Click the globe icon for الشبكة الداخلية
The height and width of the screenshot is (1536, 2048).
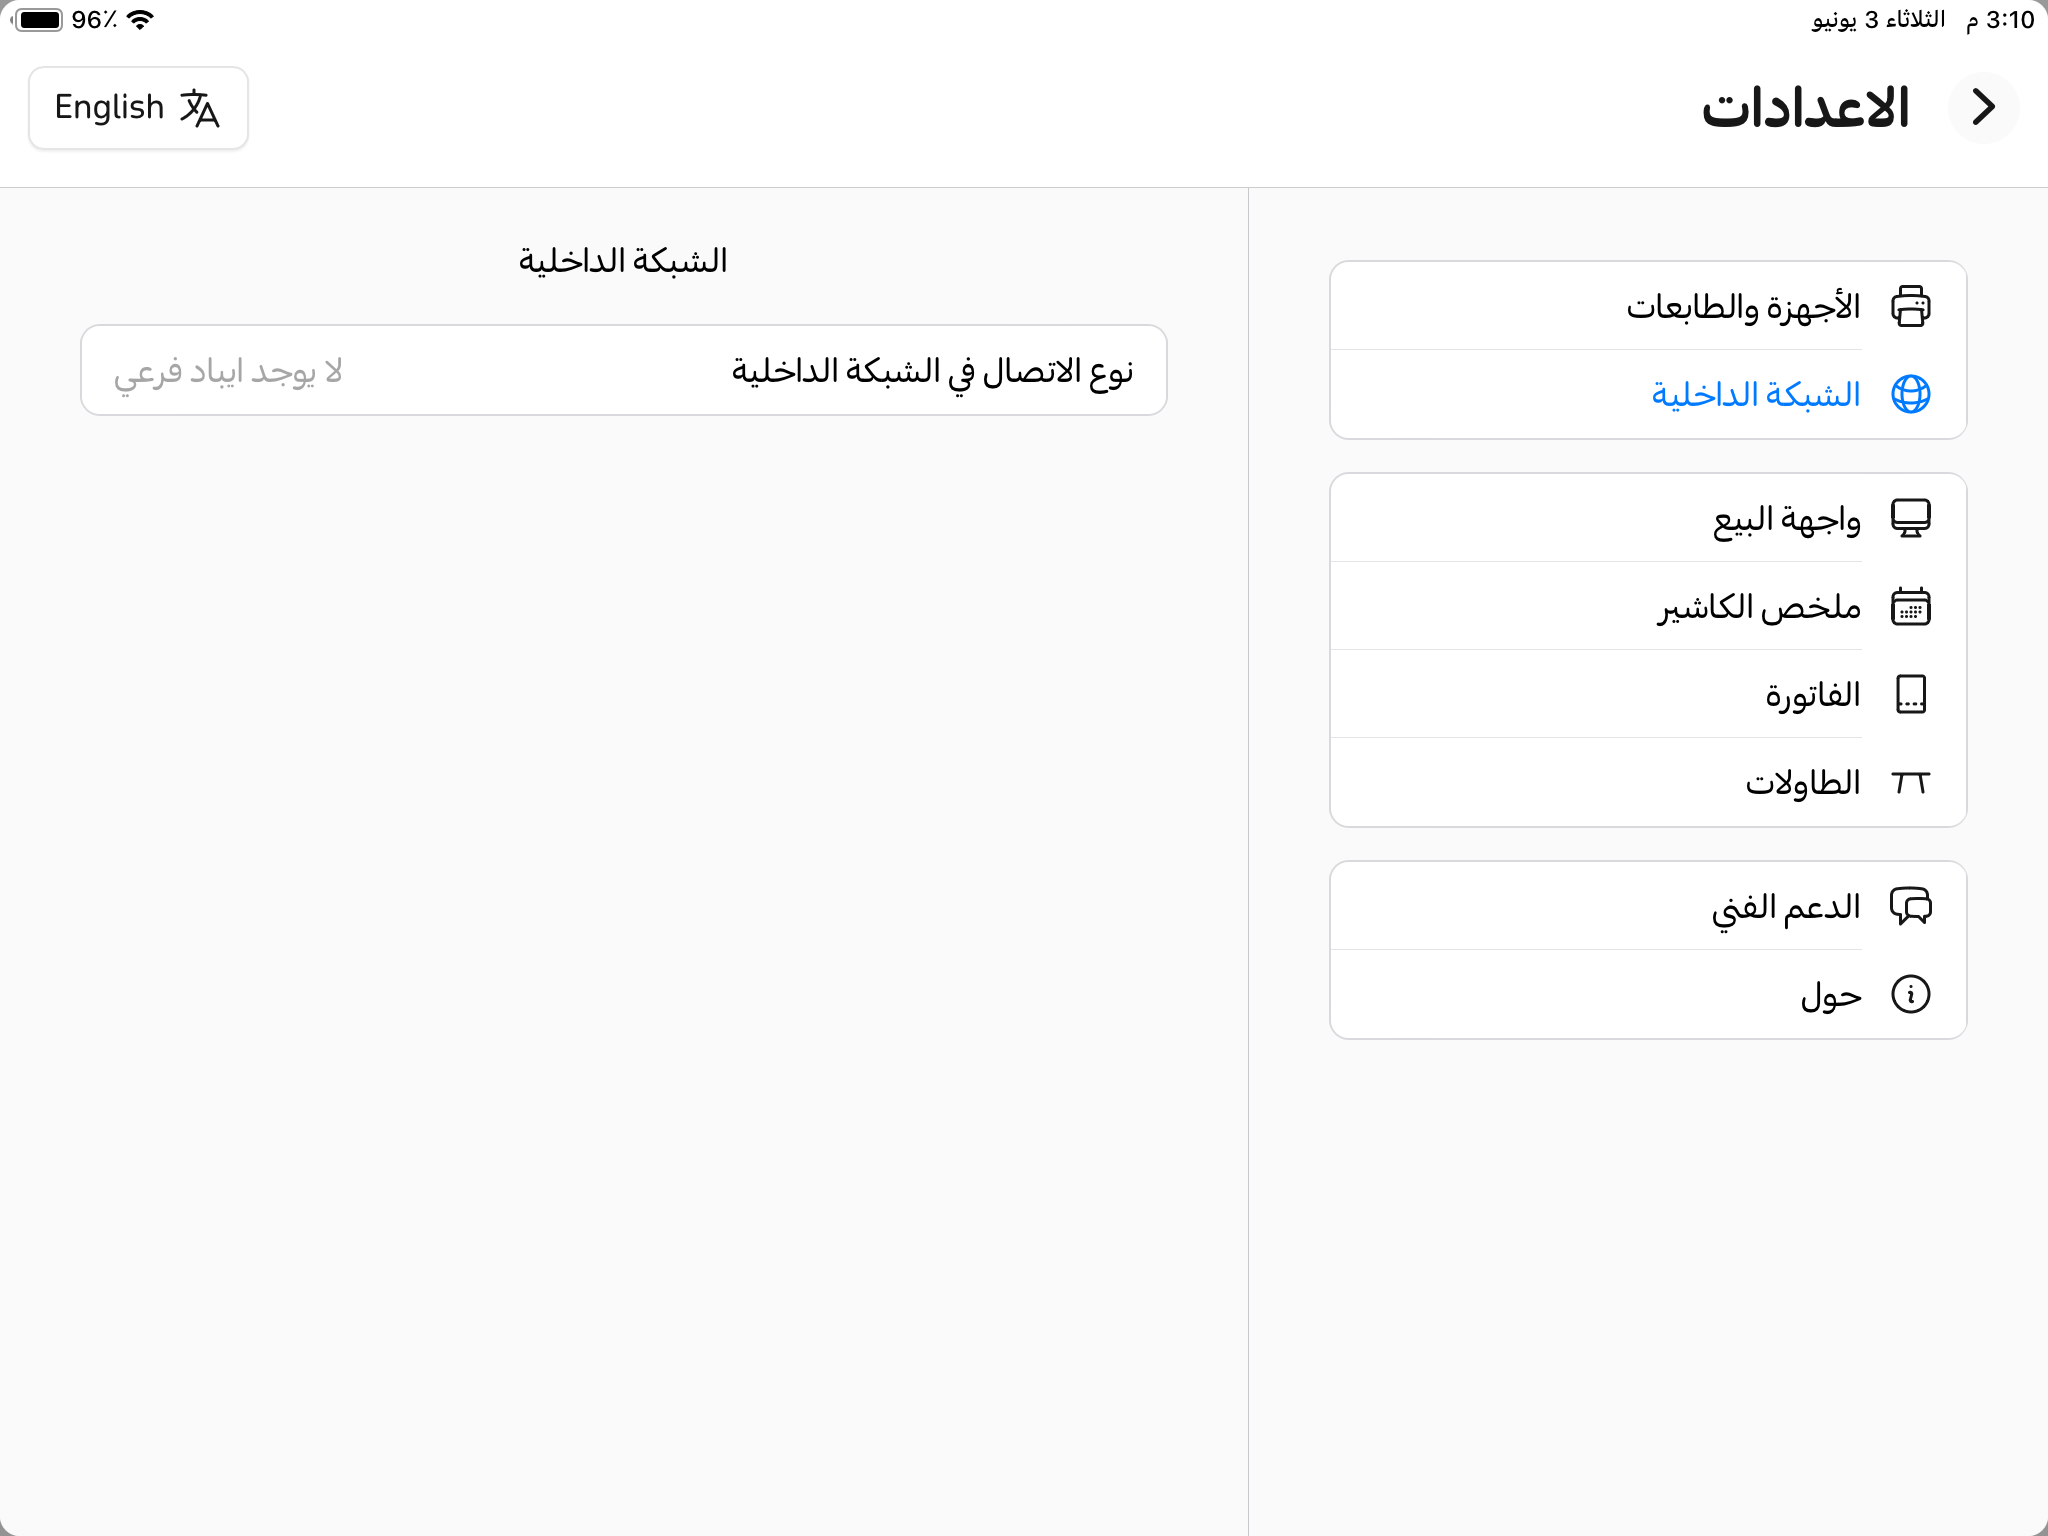point(1910,394)
